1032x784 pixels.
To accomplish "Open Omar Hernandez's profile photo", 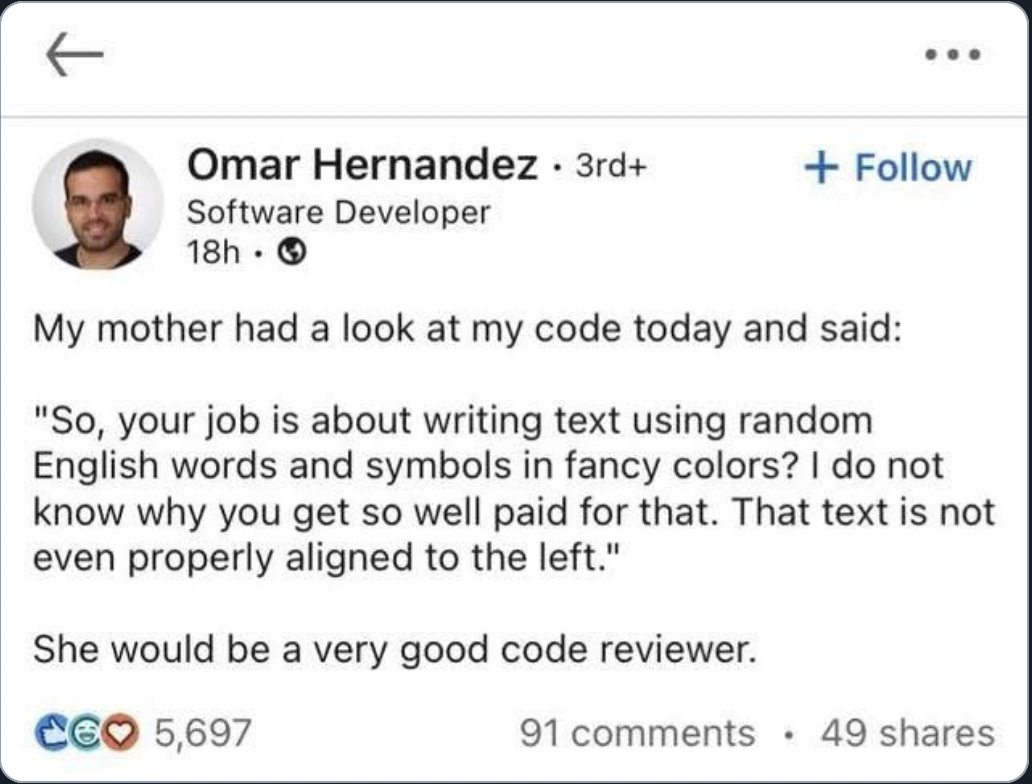I will pos(97,203).
